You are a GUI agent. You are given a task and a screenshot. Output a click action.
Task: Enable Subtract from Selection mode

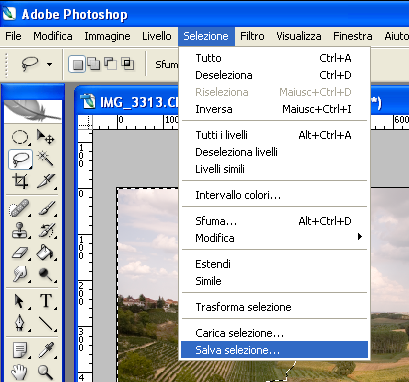point(110,63)
